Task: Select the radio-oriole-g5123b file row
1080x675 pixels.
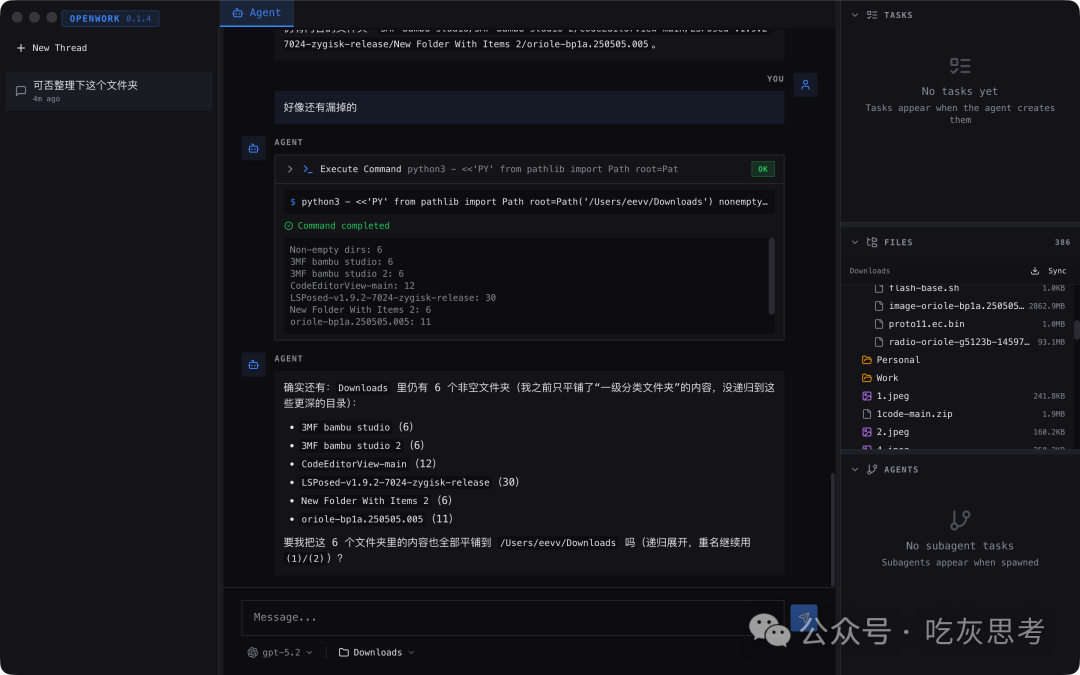Action: coord(959,342)
